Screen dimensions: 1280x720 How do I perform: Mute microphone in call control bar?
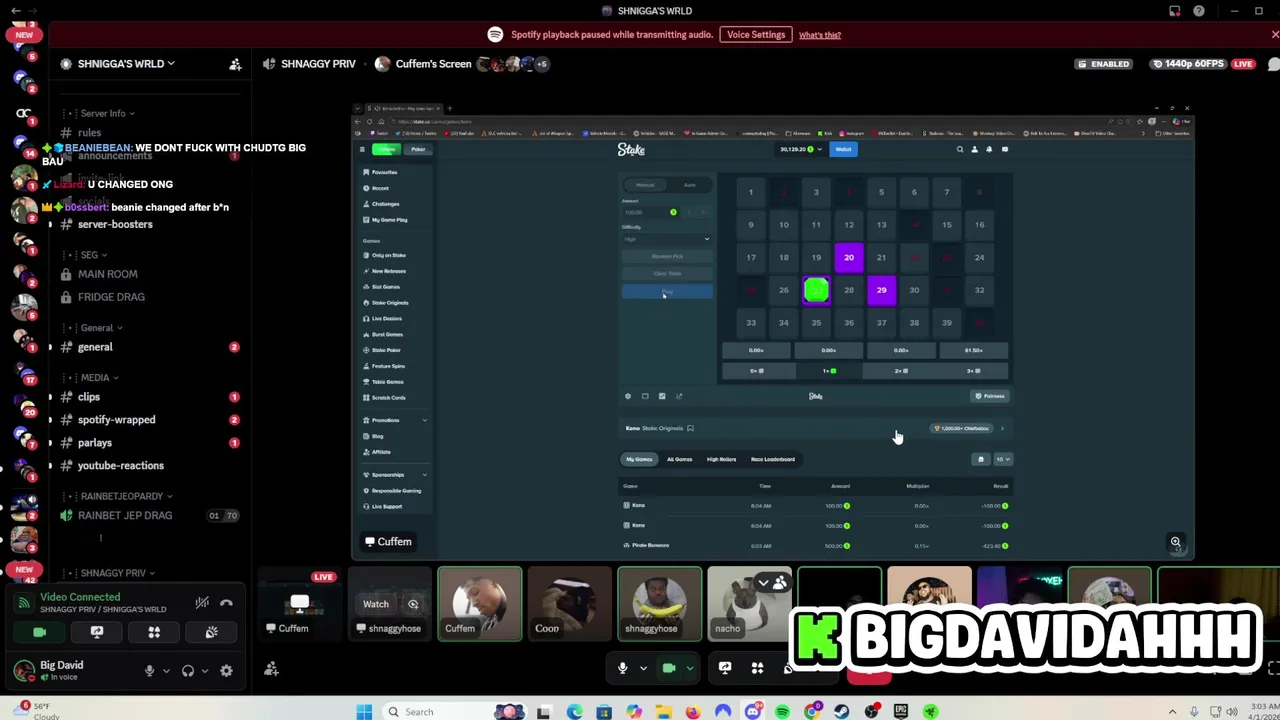622,668
